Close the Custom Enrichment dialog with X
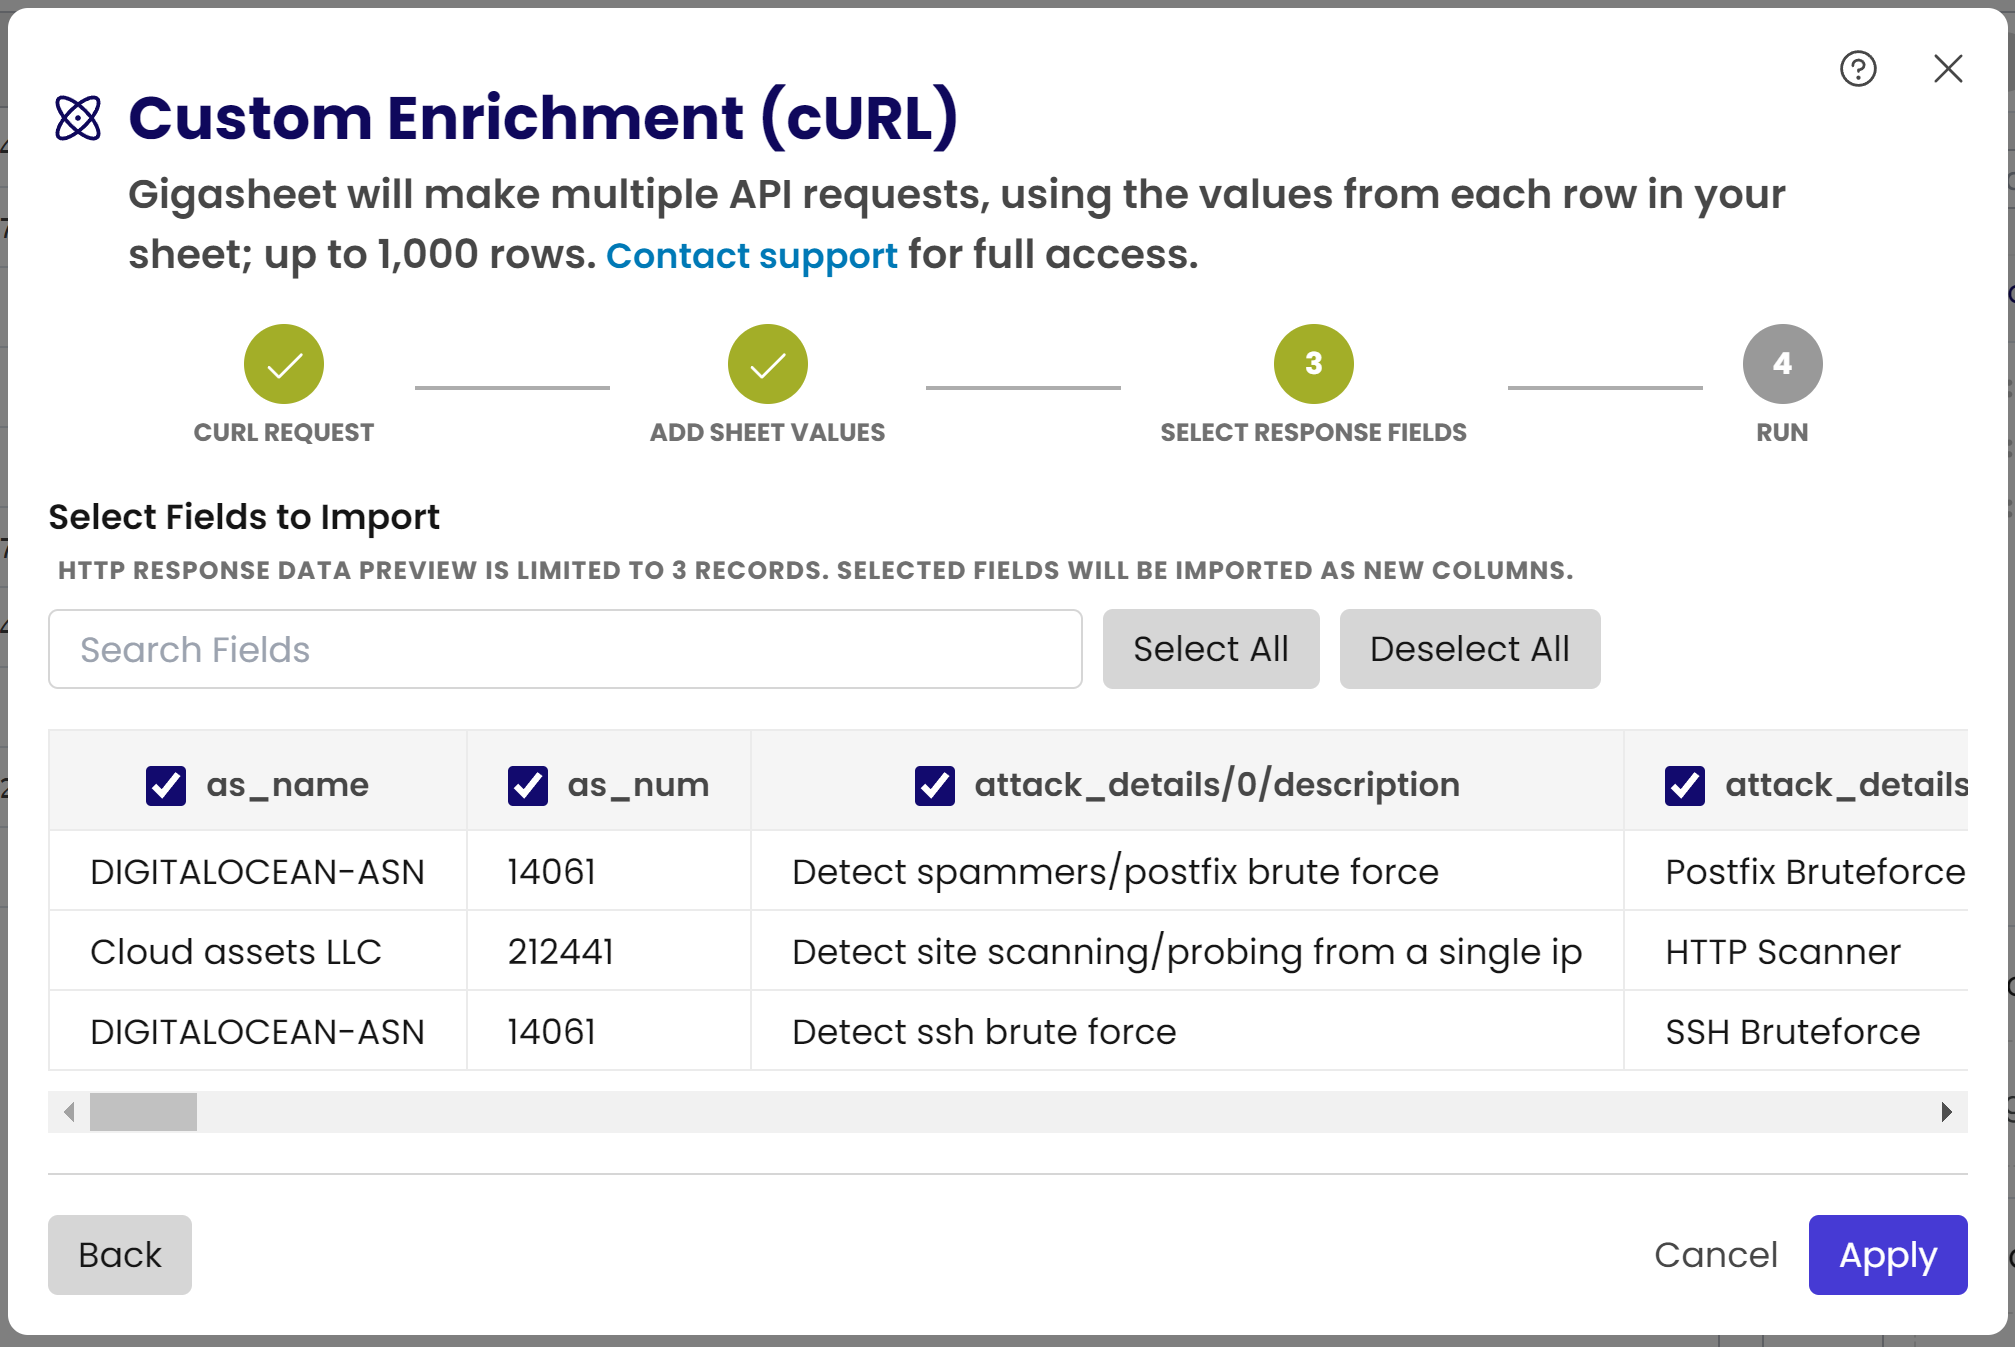The width and height of the screenshot is (2015, 1347). [1947, 69]
